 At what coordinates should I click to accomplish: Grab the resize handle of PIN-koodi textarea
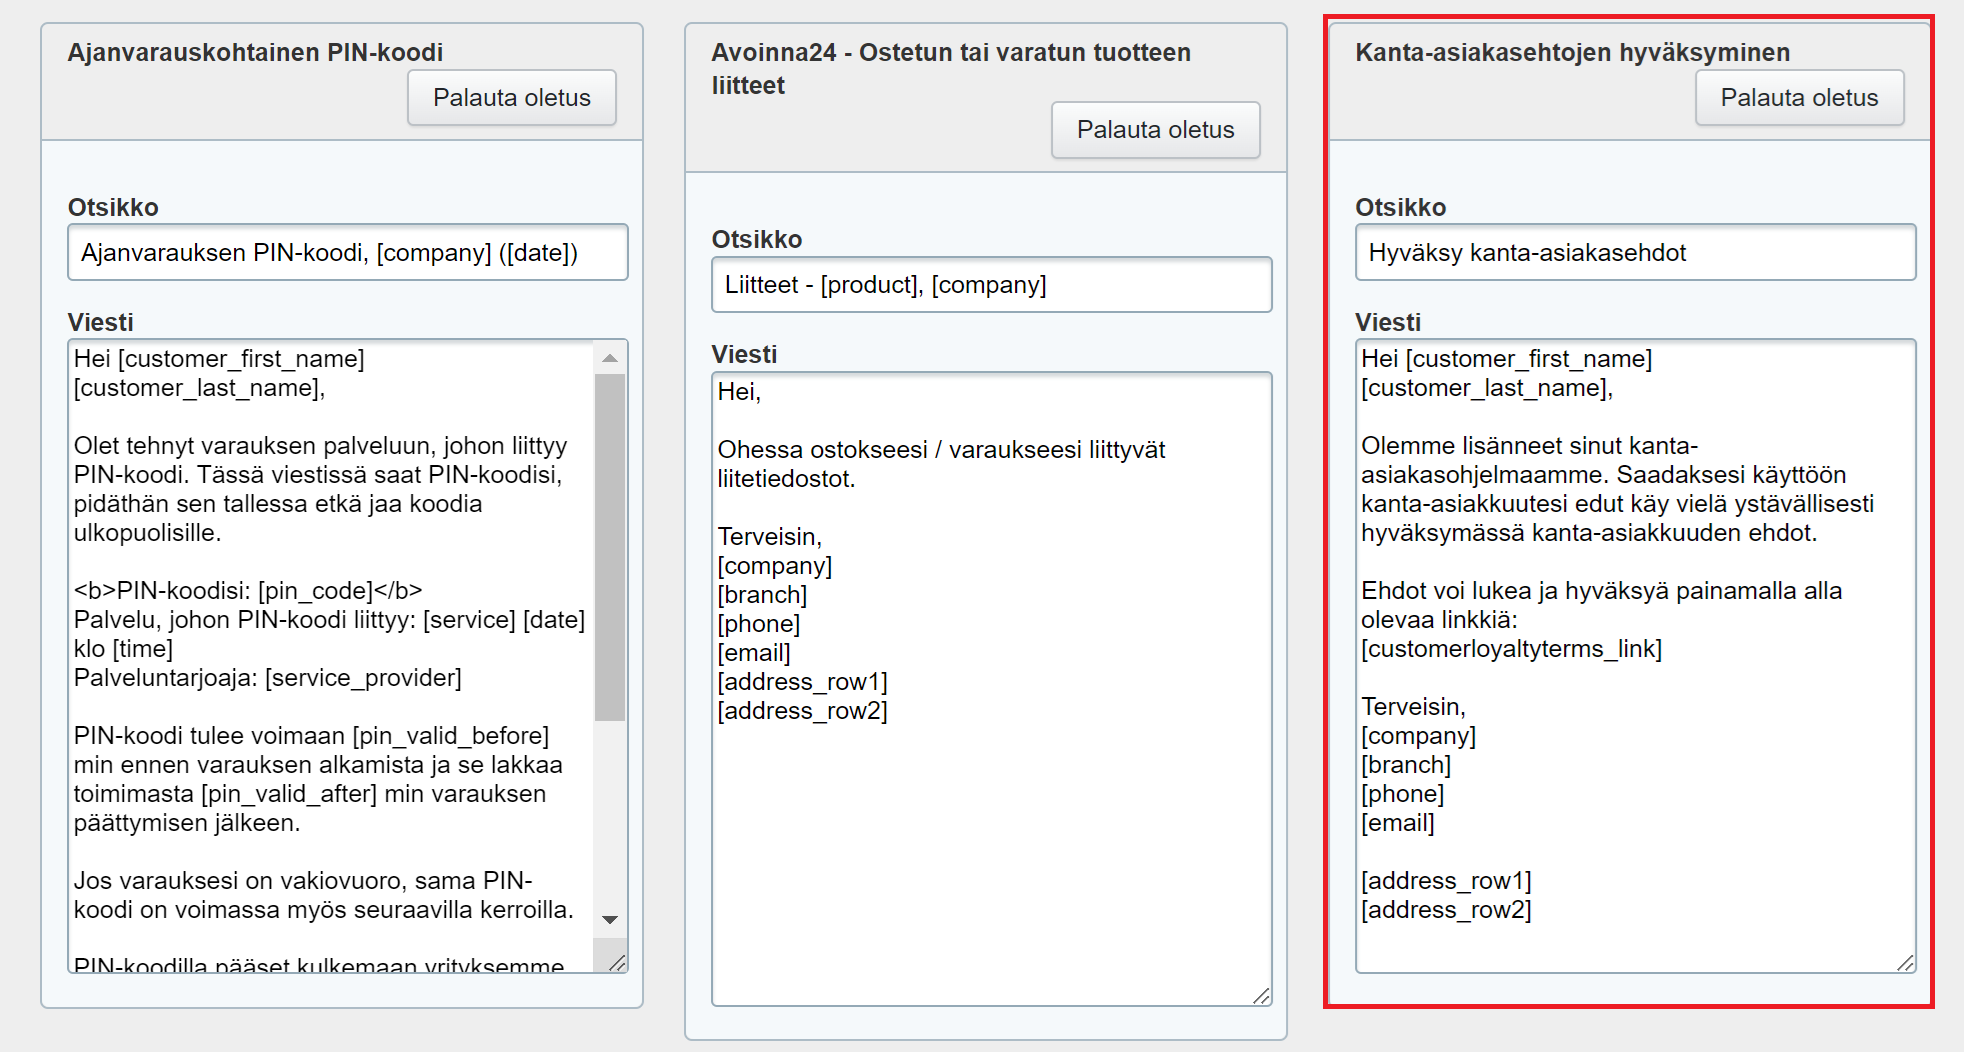pyautogui.click(x=618, y=963)
